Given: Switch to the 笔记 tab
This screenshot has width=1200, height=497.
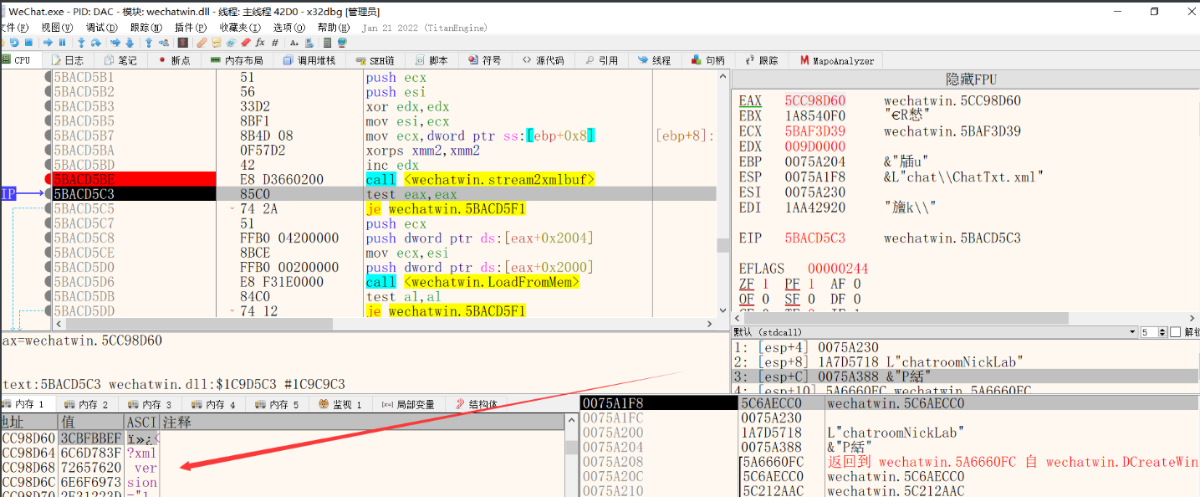Looking at the screenshot, I should click(x=120, y=60).
